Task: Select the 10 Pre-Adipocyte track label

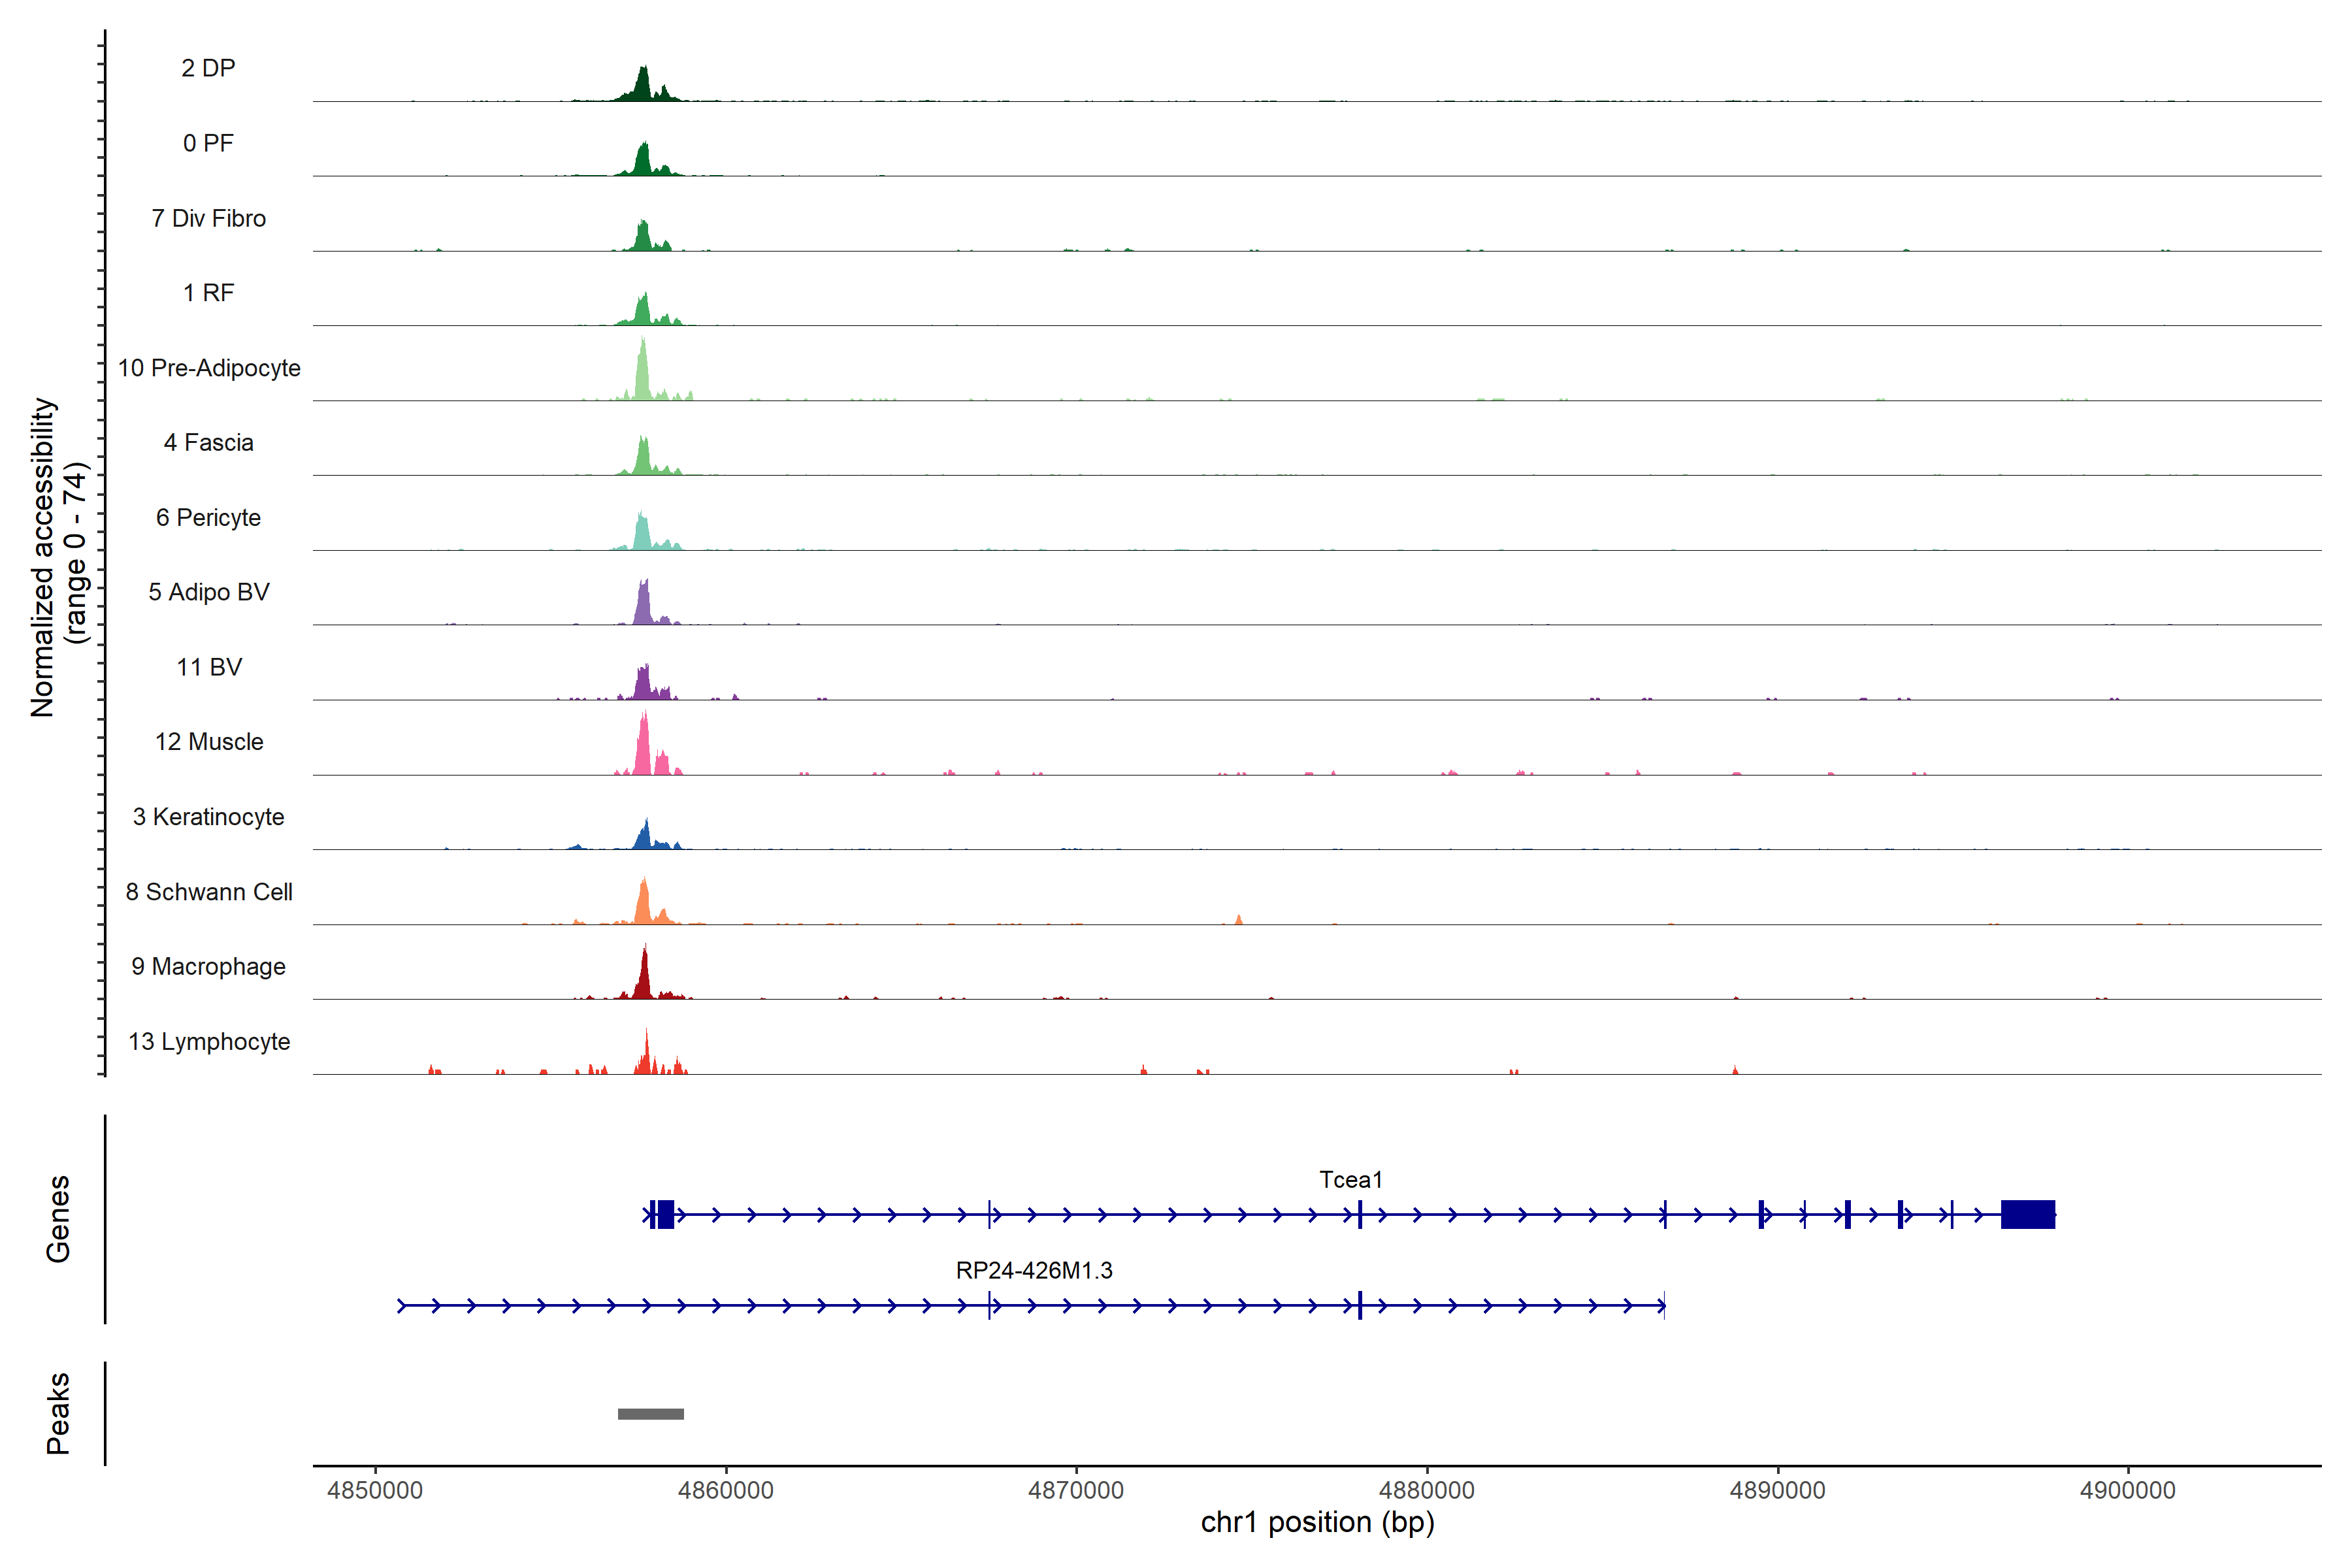Action: pos(209,368)
